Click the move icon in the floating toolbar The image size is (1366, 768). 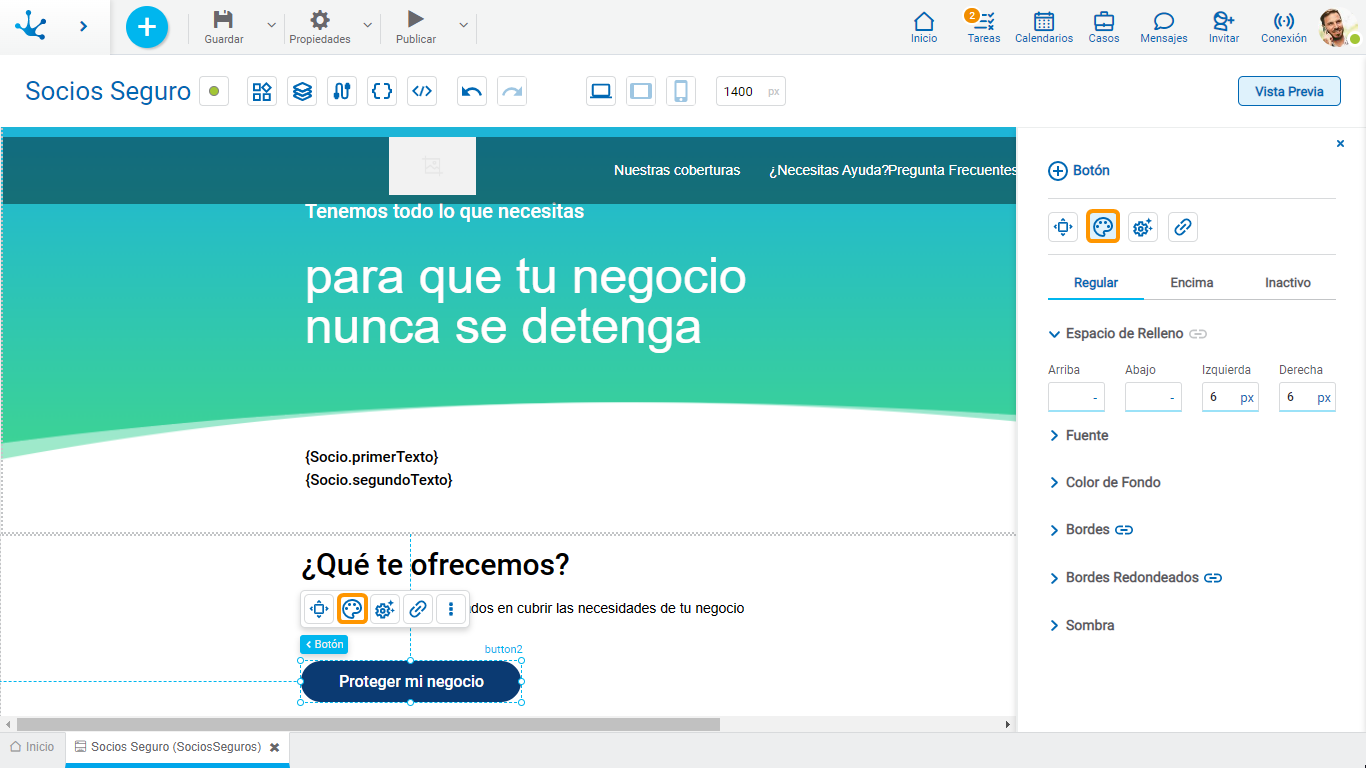(x=319, y=608)
